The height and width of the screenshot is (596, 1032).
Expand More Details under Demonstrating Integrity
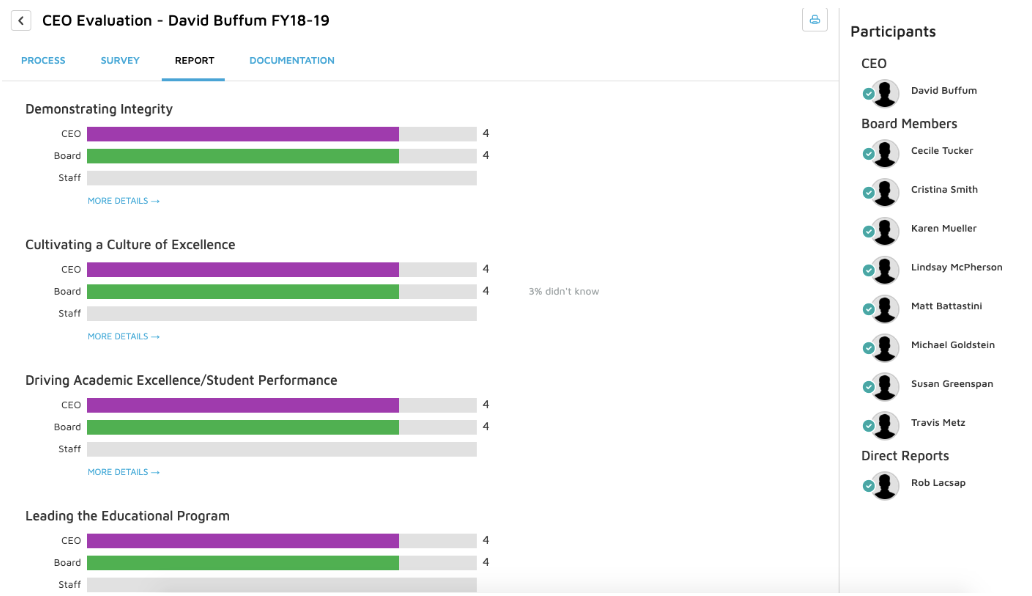[123, 200]
